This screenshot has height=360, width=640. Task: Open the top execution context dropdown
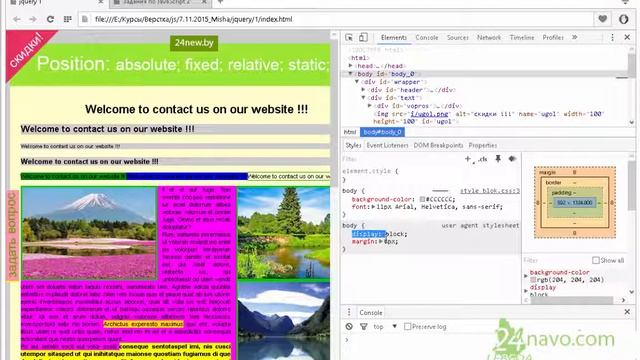[385, 327]
